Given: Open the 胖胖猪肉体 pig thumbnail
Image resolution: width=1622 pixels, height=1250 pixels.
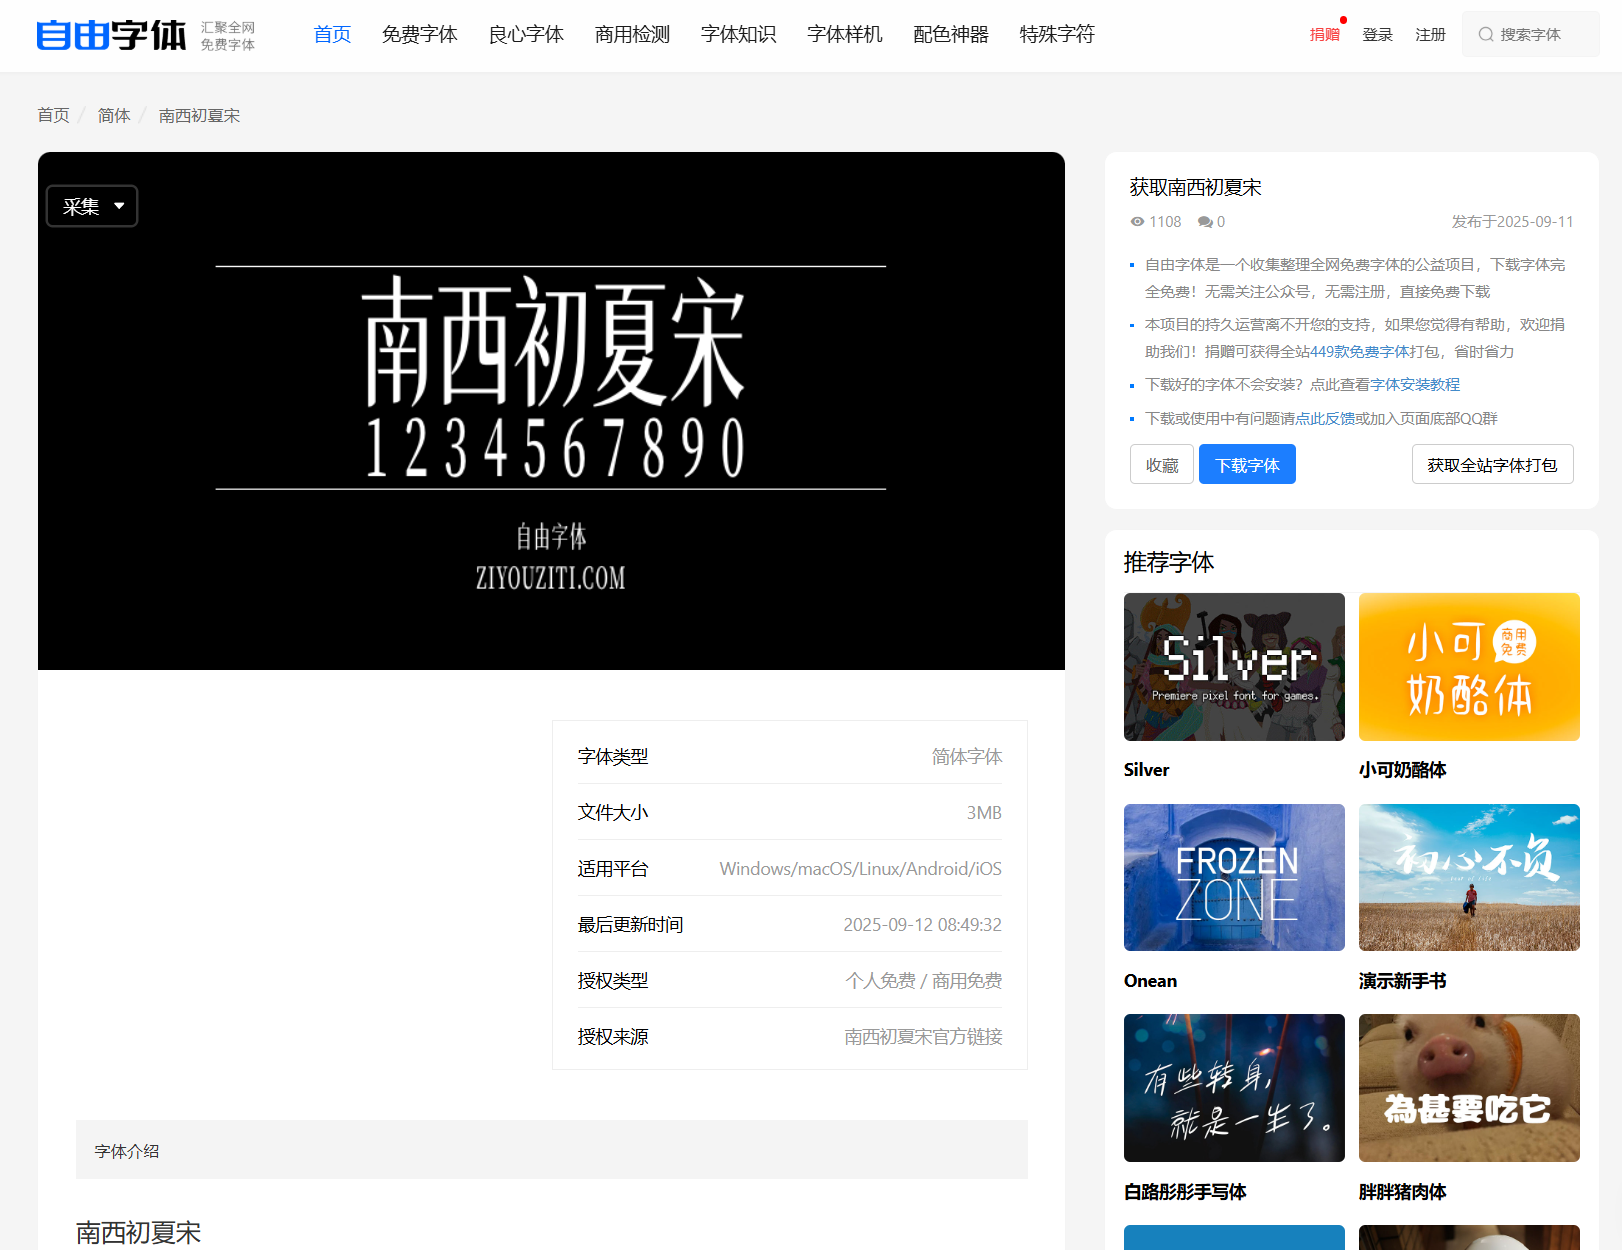Looking at the screenshot, I should click(1469, 1088).
